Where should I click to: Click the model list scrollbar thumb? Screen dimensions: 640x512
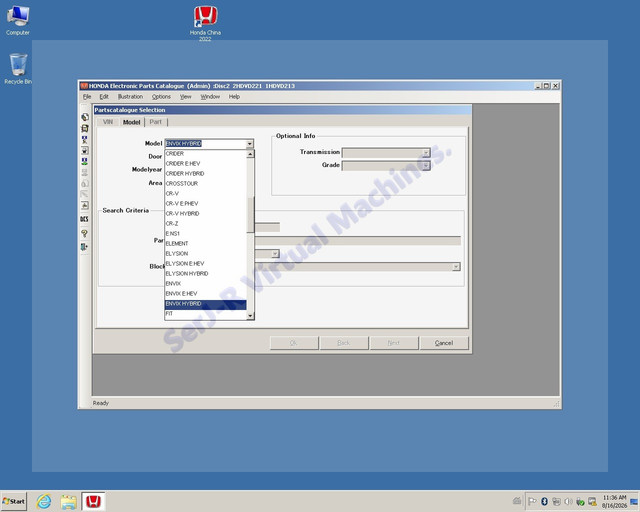tap(250, 215)
